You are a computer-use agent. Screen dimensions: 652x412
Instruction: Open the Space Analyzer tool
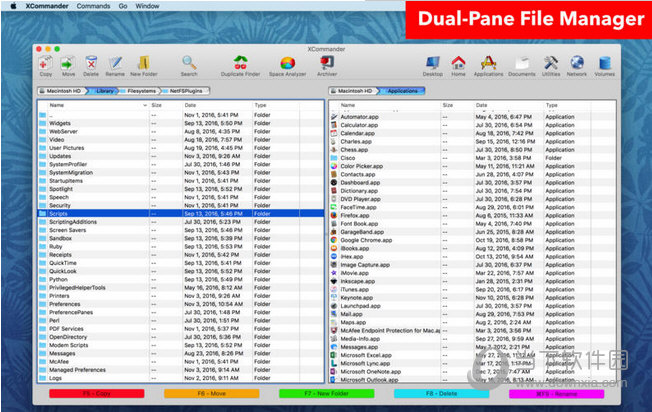(x=287, y=66)
